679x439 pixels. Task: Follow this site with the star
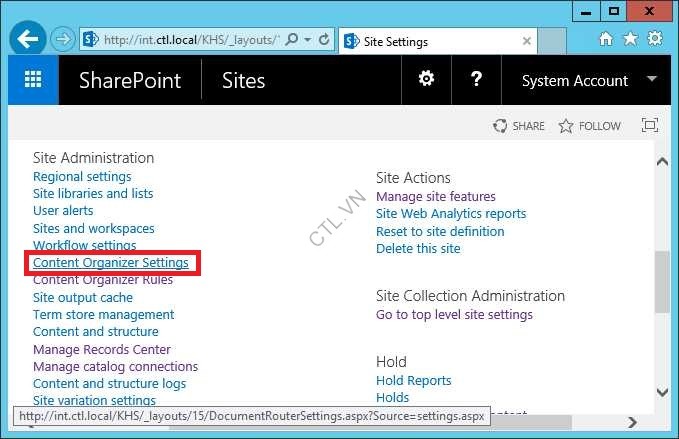click(x=589, y=126)
